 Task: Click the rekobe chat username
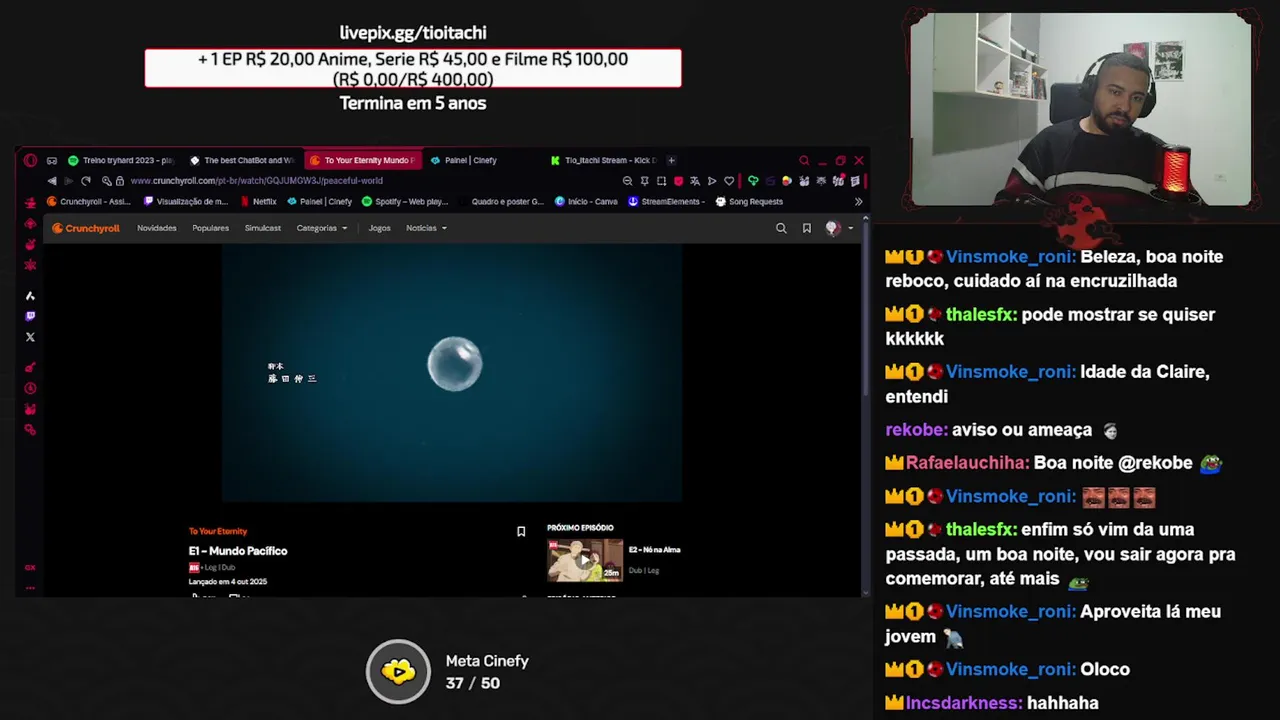coord(916,430)
